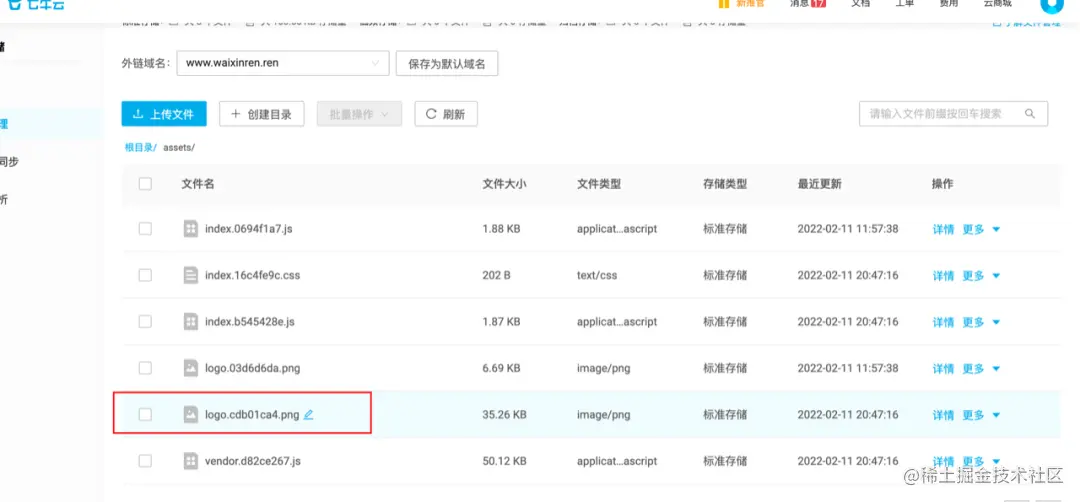Image resolution: width=1080 pixels, height=502 pixels.
Task: Click the text/css file type cell
Action: (597, 275)
